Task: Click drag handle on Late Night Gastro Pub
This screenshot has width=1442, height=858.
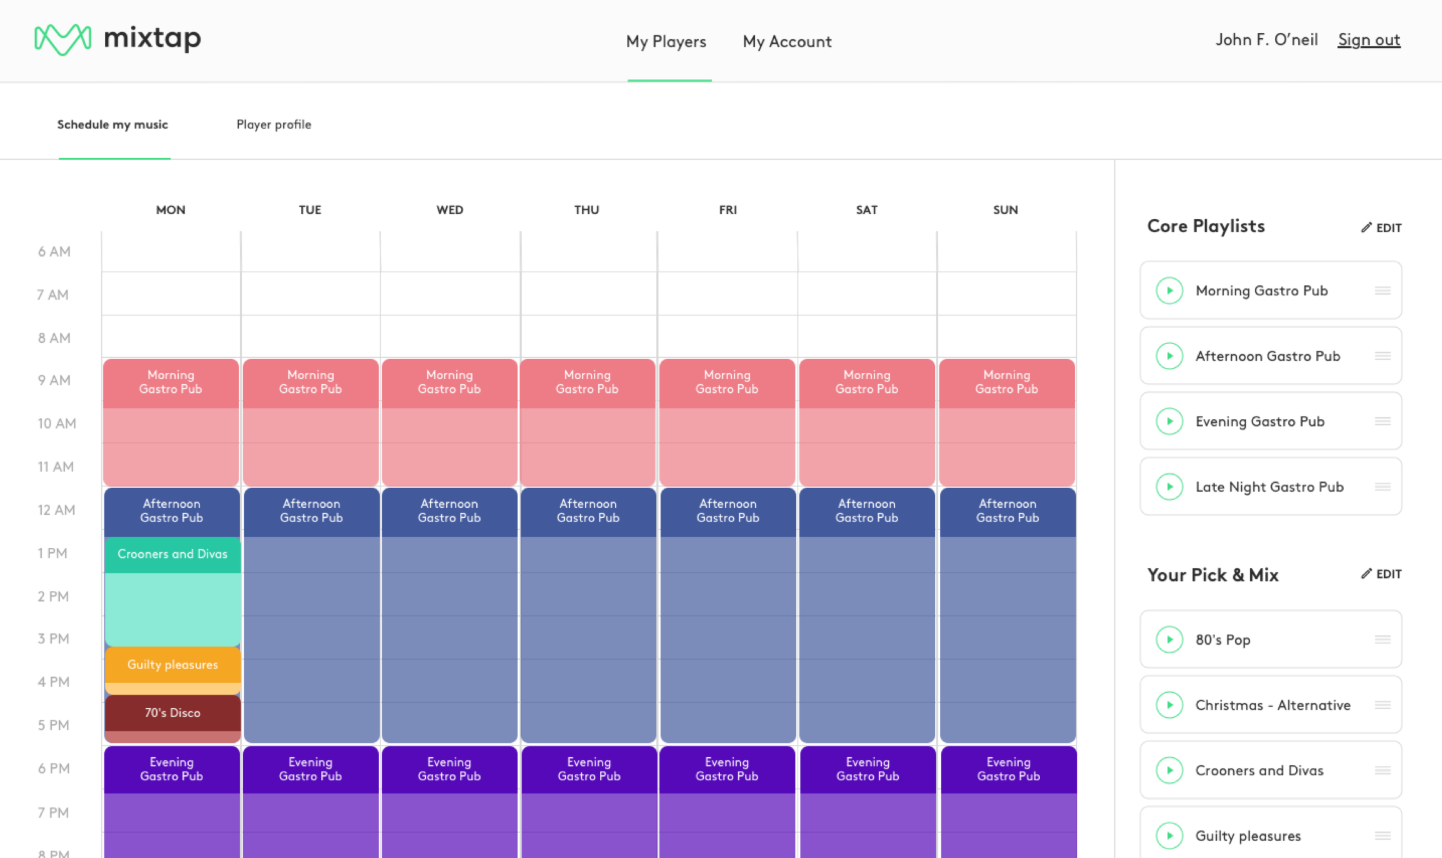Action: pyautogui.click(x=1382, y=487)
